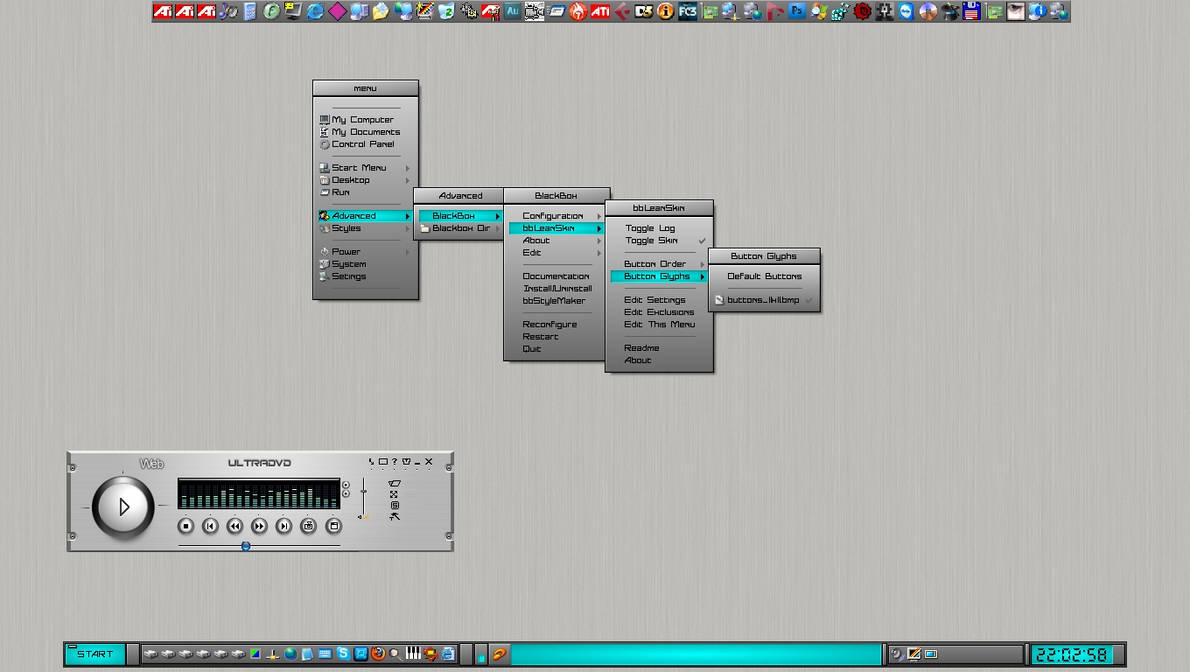1190x672 pixels.
Task: Click the help question mark icon in UltraDVD
Action: coord(394,462)
